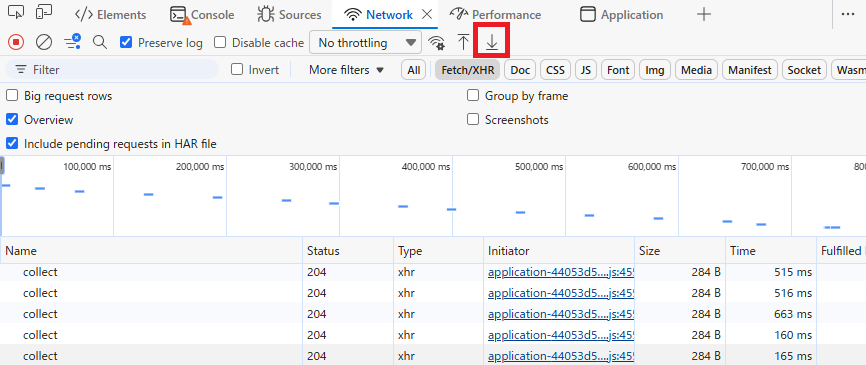Open the Performance tab
This screenshot has width=866, height=365.
tap(495, 14)
